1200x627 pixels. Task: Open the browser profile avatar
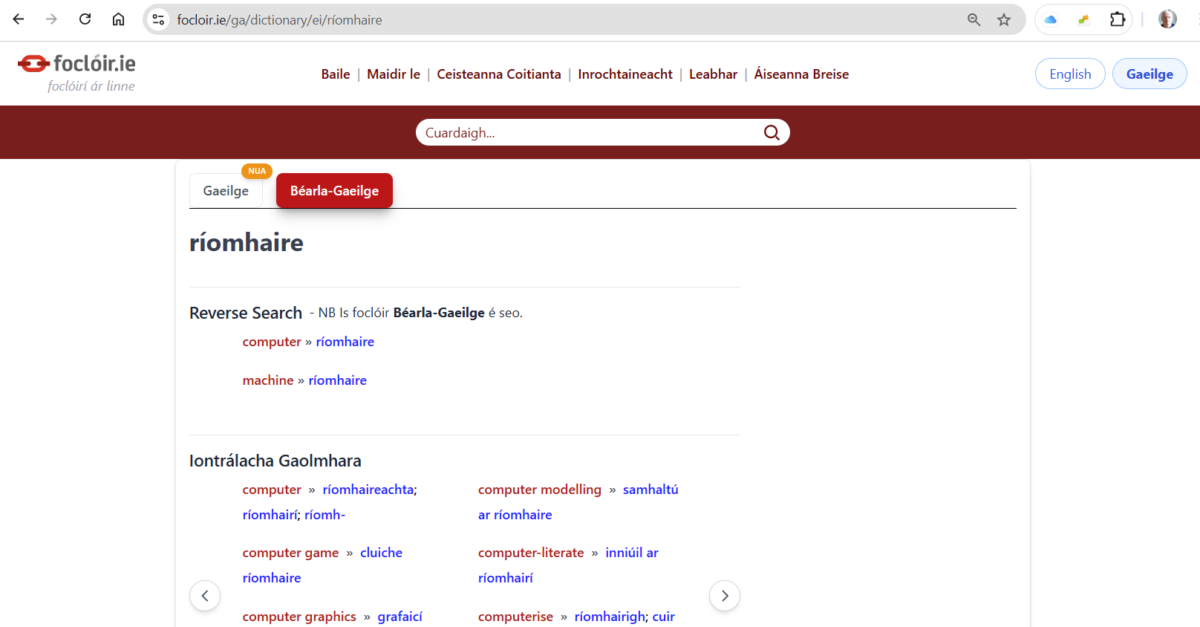1167,19
